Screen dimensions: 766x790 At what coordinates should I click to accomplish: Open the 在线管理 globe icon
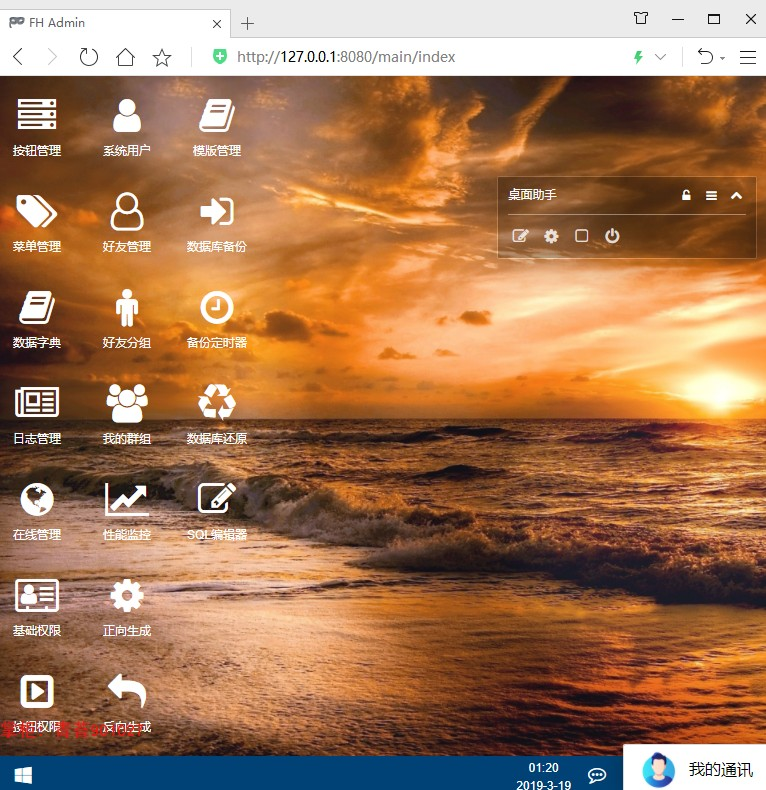37,499
